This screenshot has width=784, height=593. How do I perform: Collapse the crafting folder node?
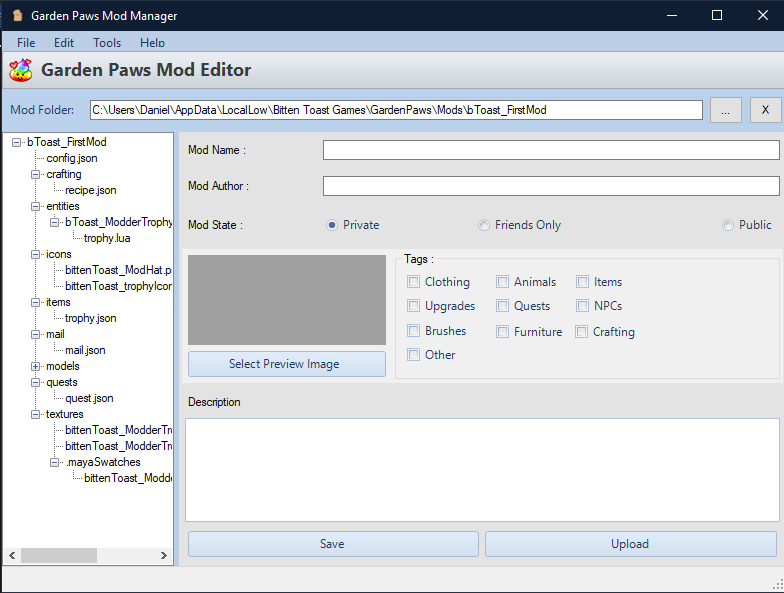pos(36,174)
